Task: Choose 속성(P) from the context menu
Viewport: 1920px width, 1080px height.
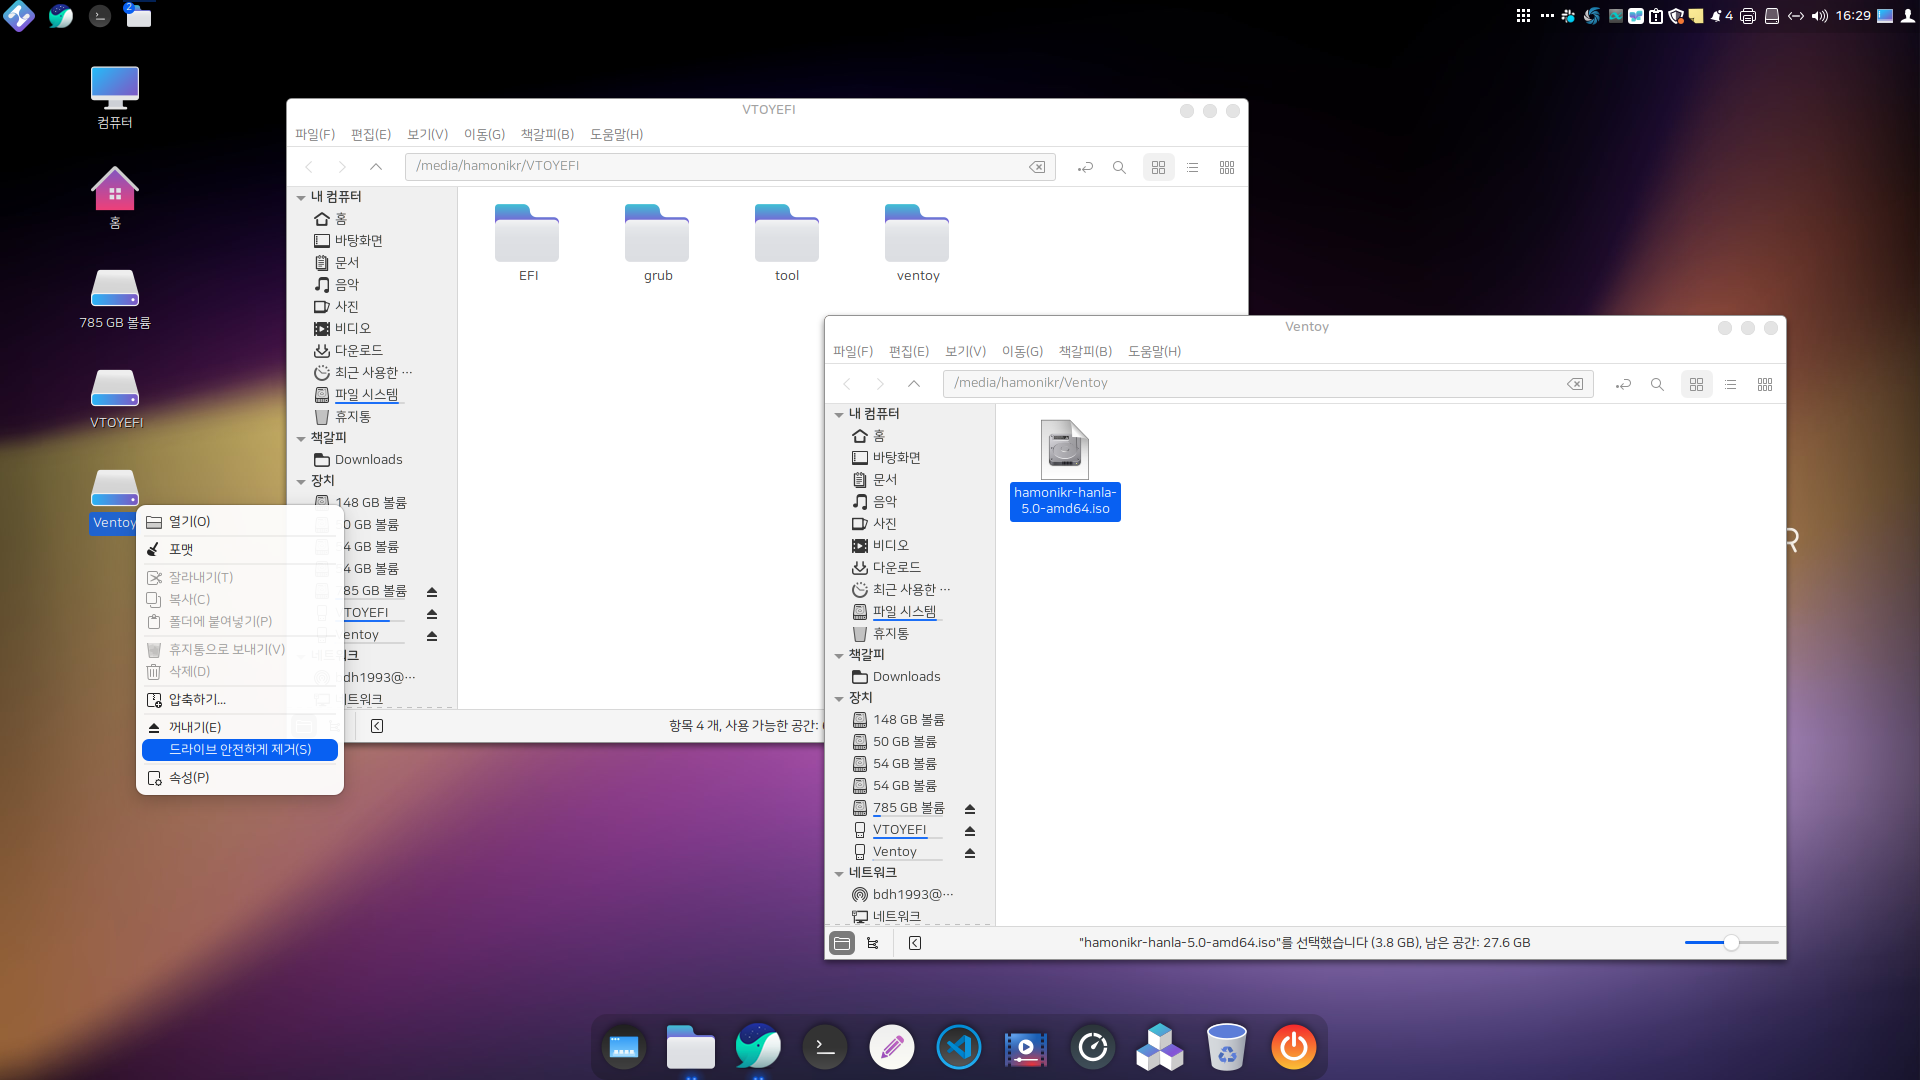Action: pyautogui.click(x=189, y=777)
